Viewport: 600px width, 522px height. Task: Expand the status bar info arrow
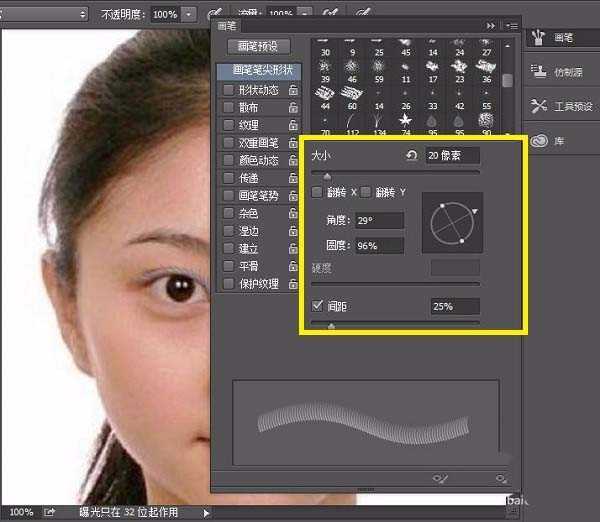(206, 512)
